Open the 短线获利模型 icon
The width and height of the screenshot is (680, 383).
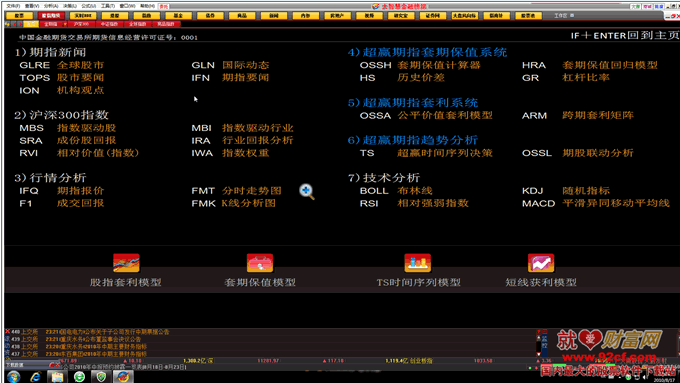pos(541,263)
